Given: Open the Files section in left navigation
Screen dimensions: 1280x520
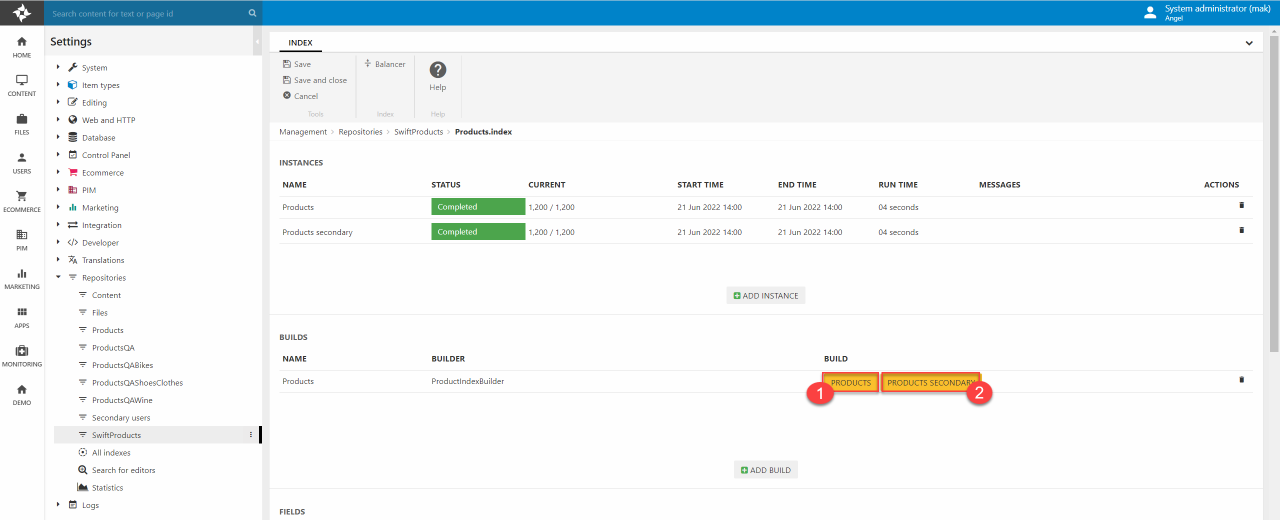Looking at the screenshot, I should click(x=22, y=124).
